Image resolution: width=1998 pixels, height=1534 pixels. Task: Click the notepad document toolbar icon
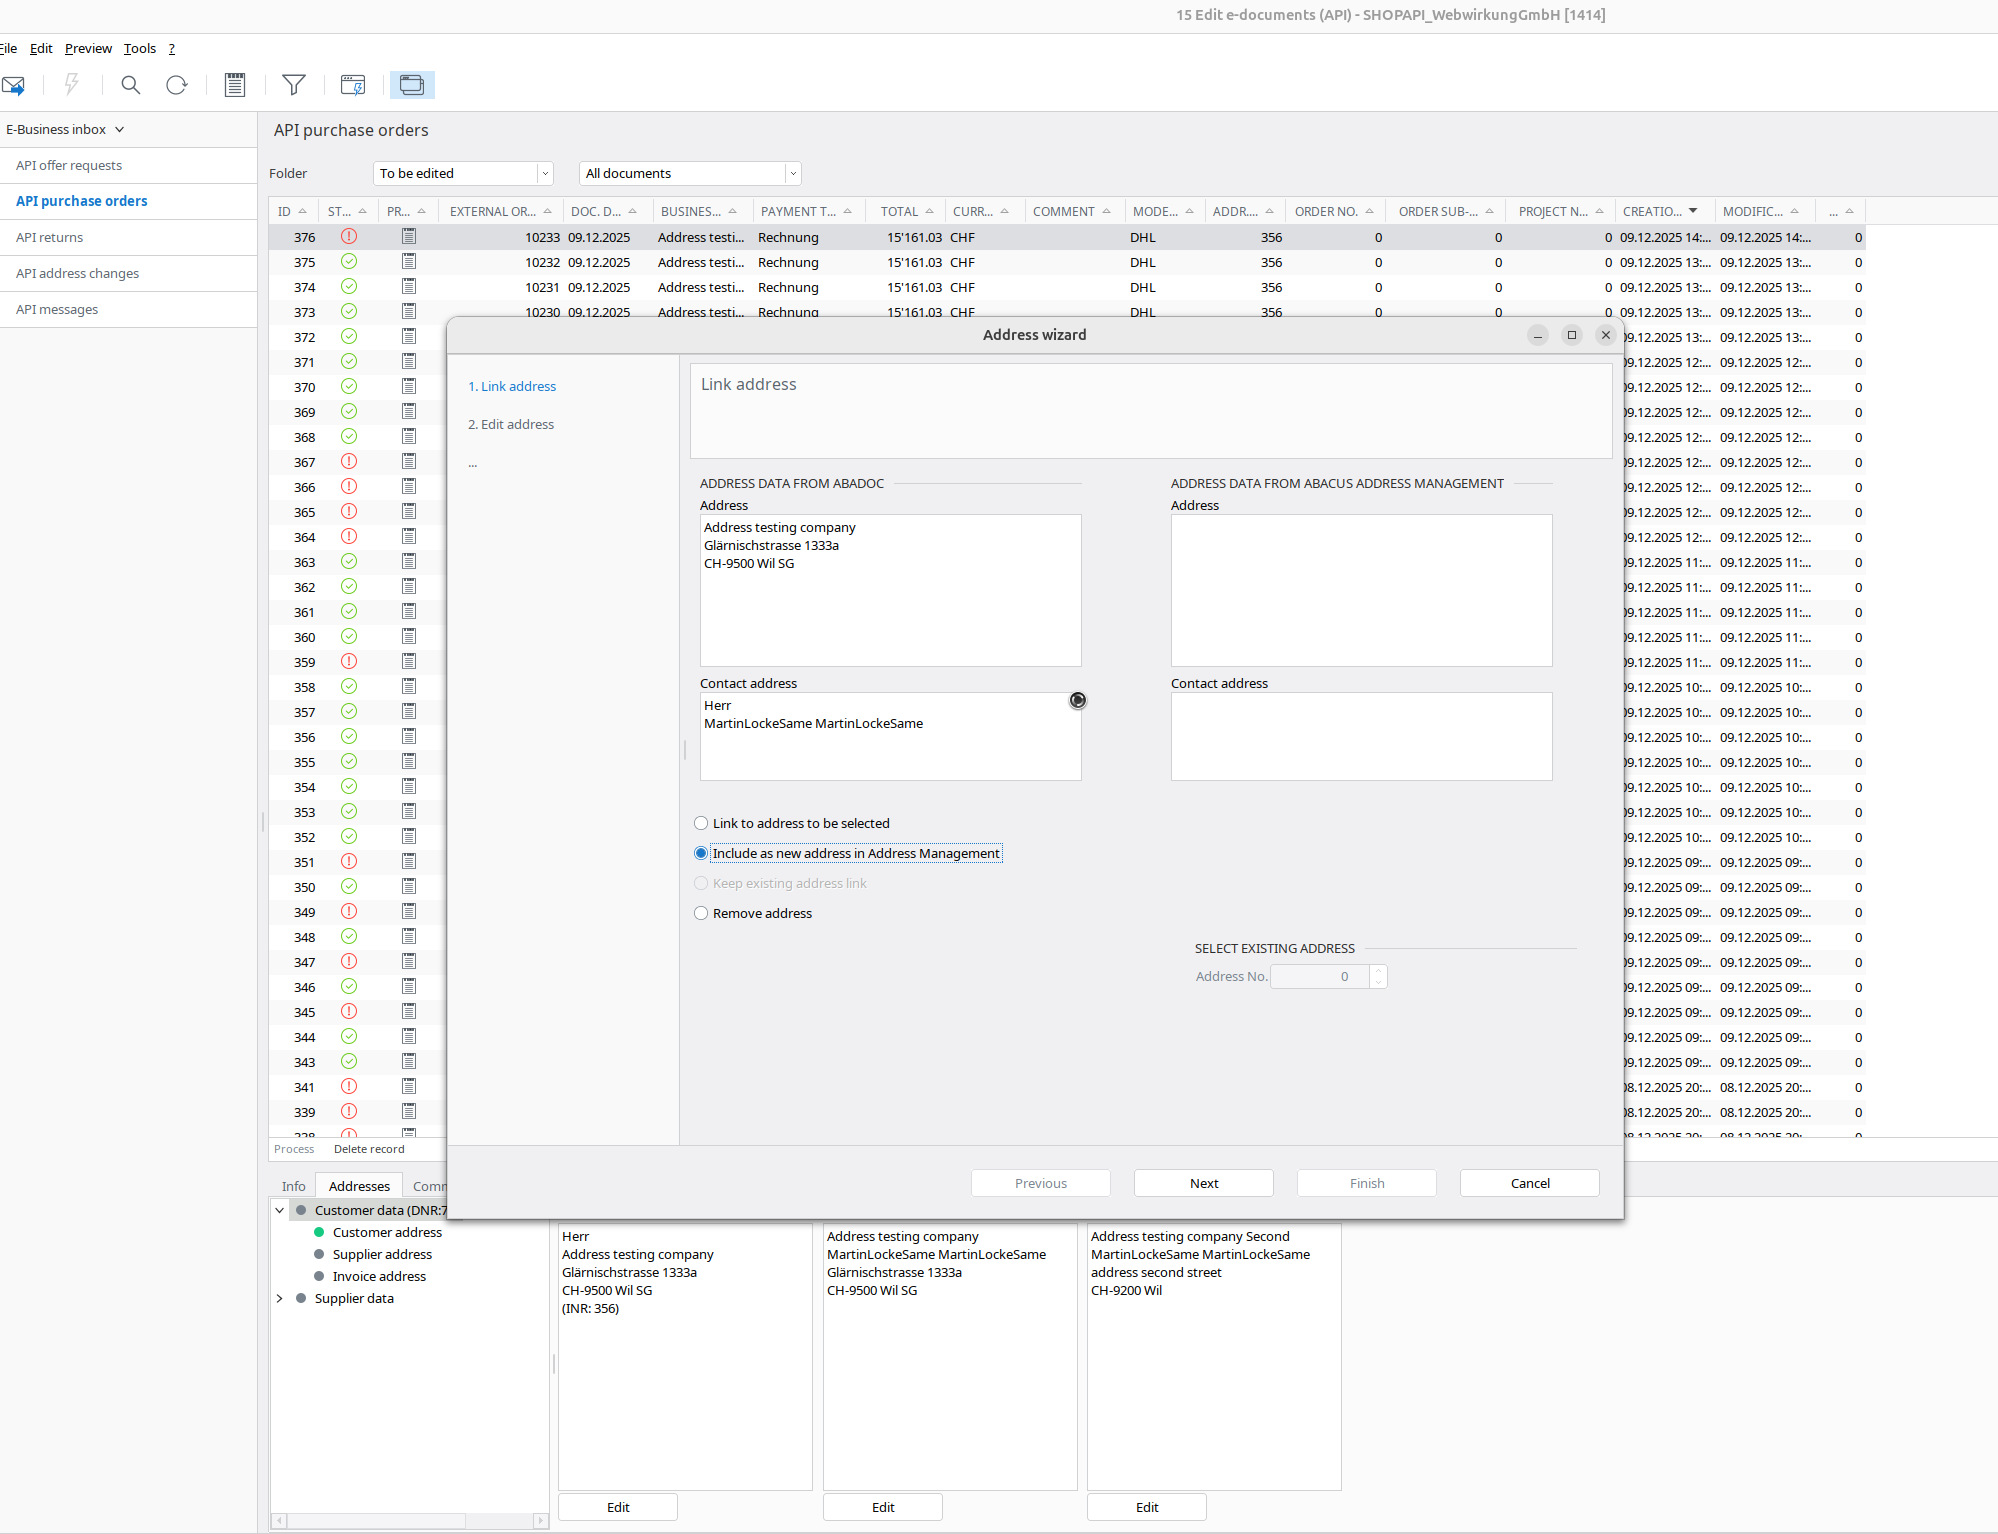(x=235, y=85)
